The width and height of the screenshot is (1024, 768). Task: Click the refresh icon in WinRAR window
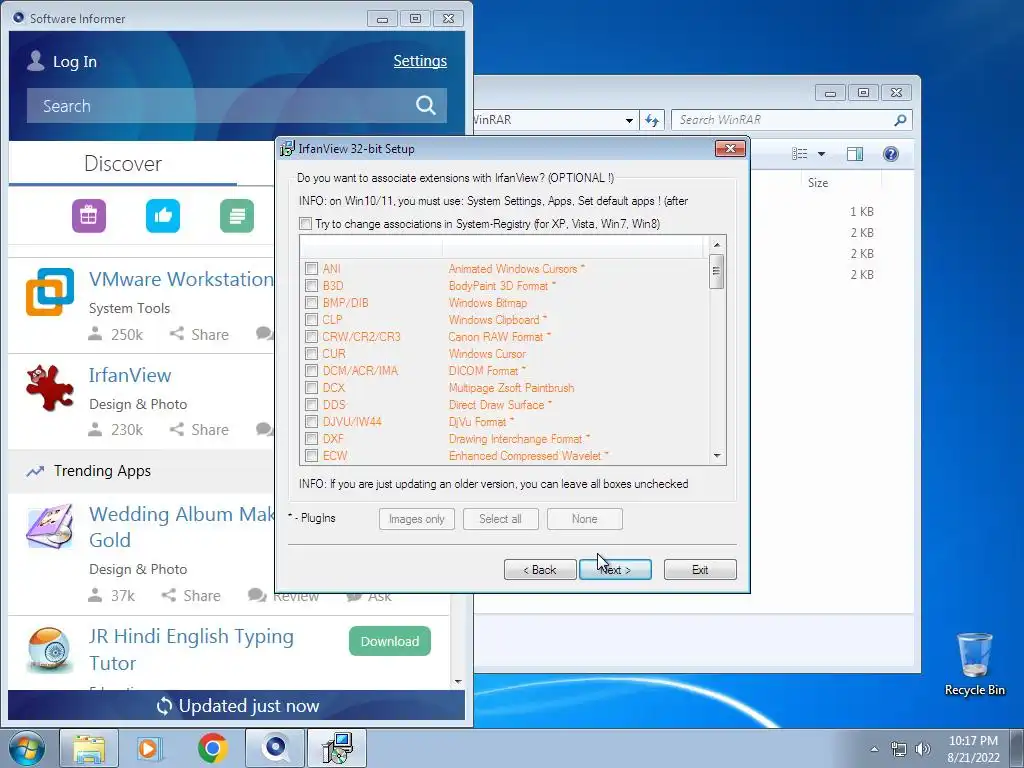652,120
